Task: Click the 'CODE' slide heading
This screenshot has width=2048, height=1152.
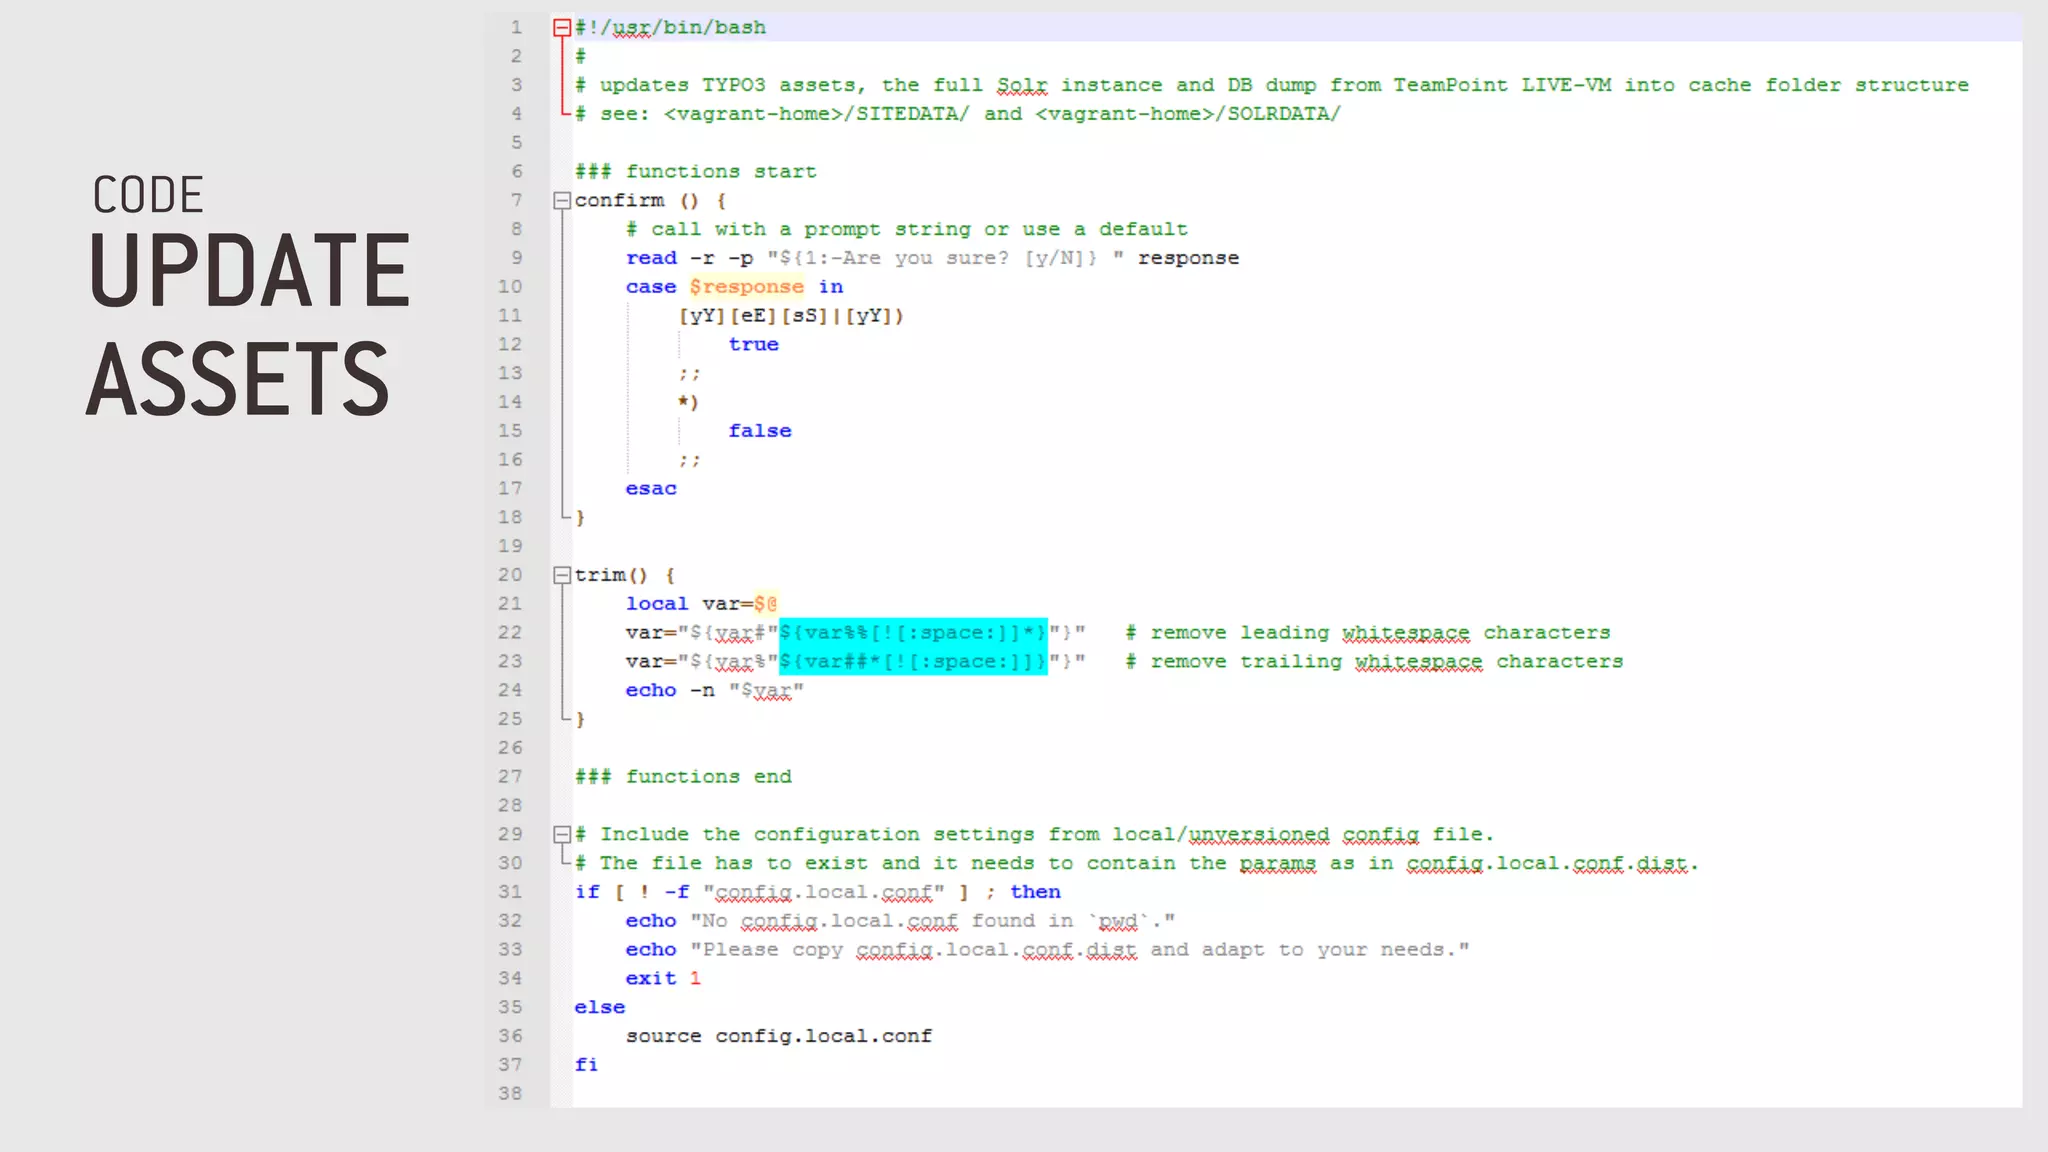Action: (148, 195)
